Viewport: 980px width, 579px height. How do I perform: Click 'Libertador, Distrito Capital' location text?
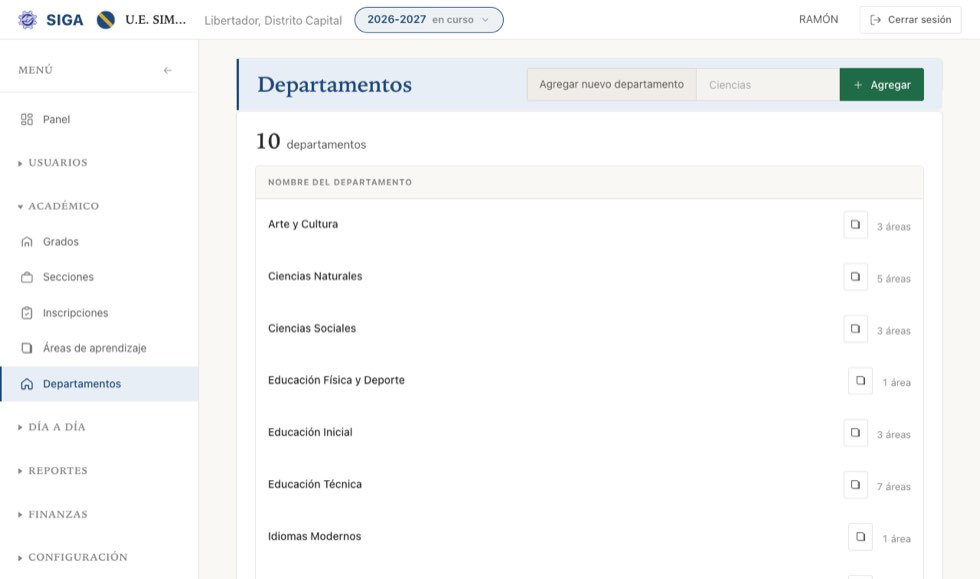[x=273, y=21]
